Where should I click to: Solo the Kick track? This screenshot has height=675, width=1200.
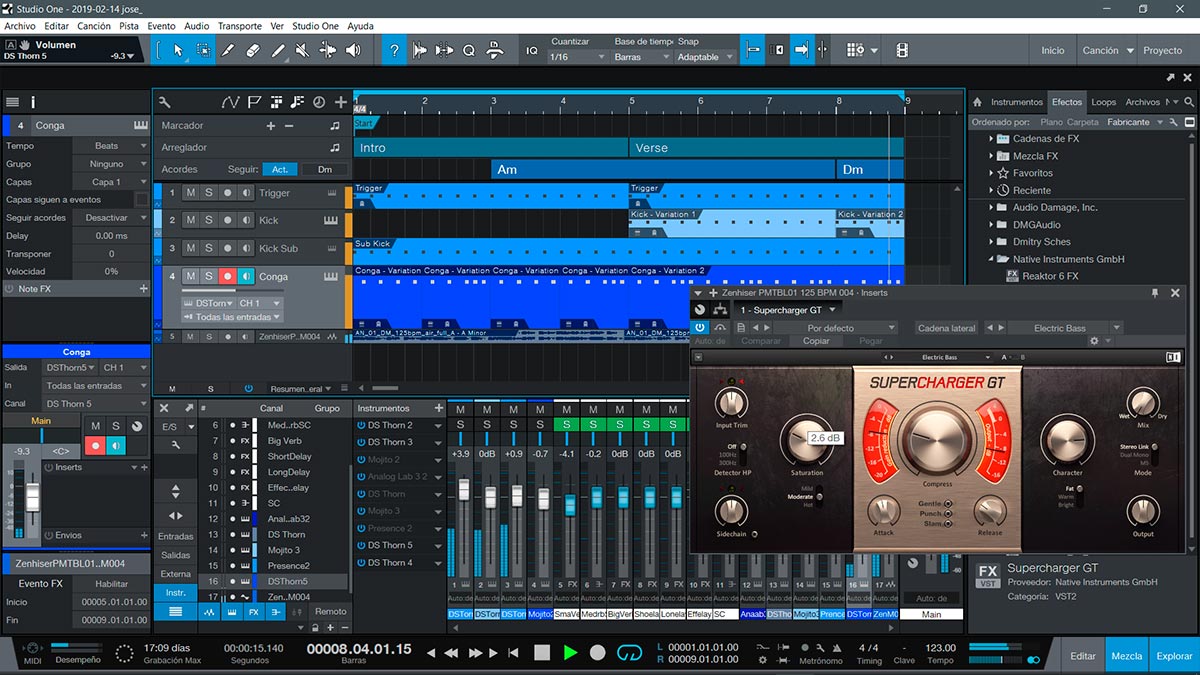(209, 220)
